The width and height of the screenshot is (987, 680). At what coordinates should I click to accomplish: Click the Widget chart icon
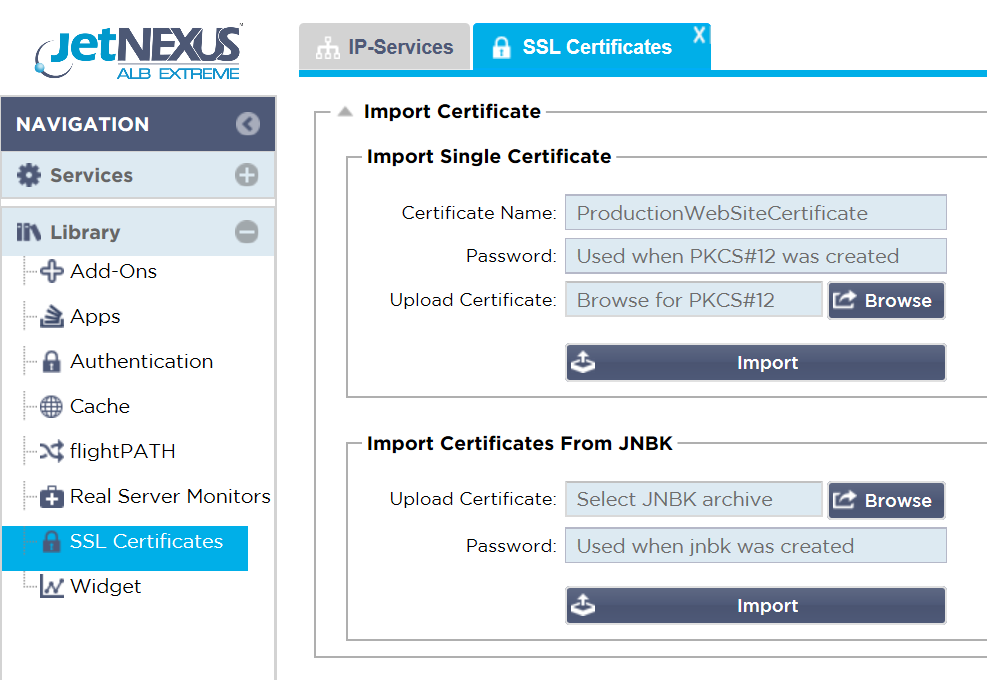(52, 587)
